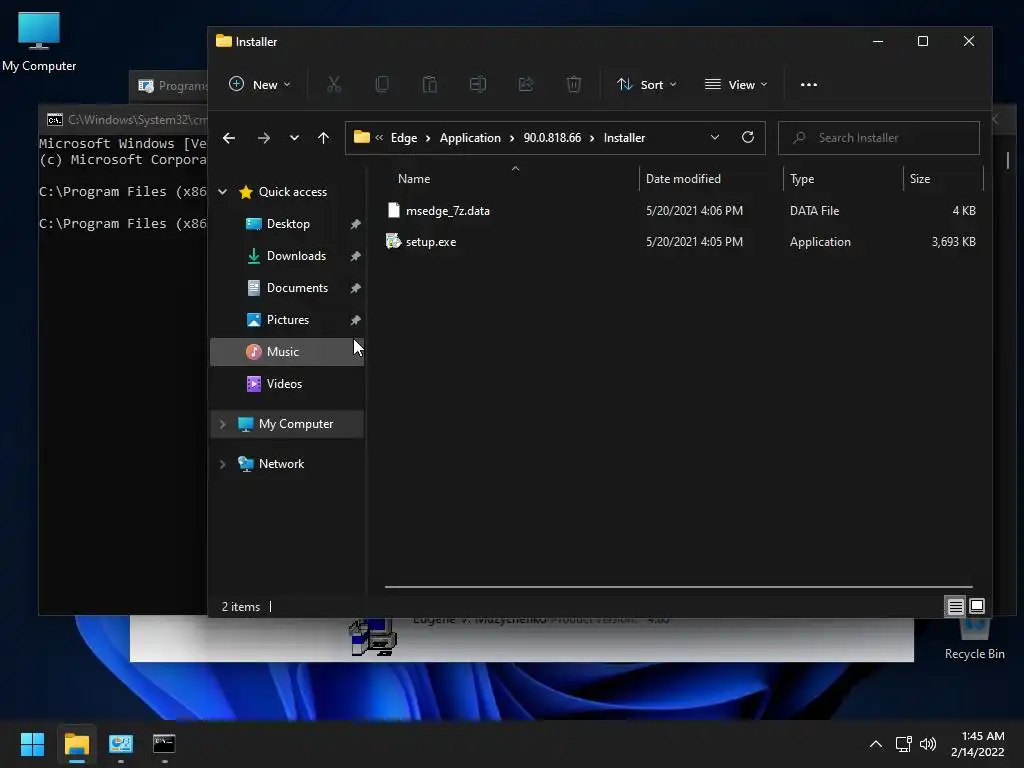Image resolution: width=1024 pixels, height=768 pixels.
Task: Click the Share icon in toolbar
Action: (x=526, y=84)
